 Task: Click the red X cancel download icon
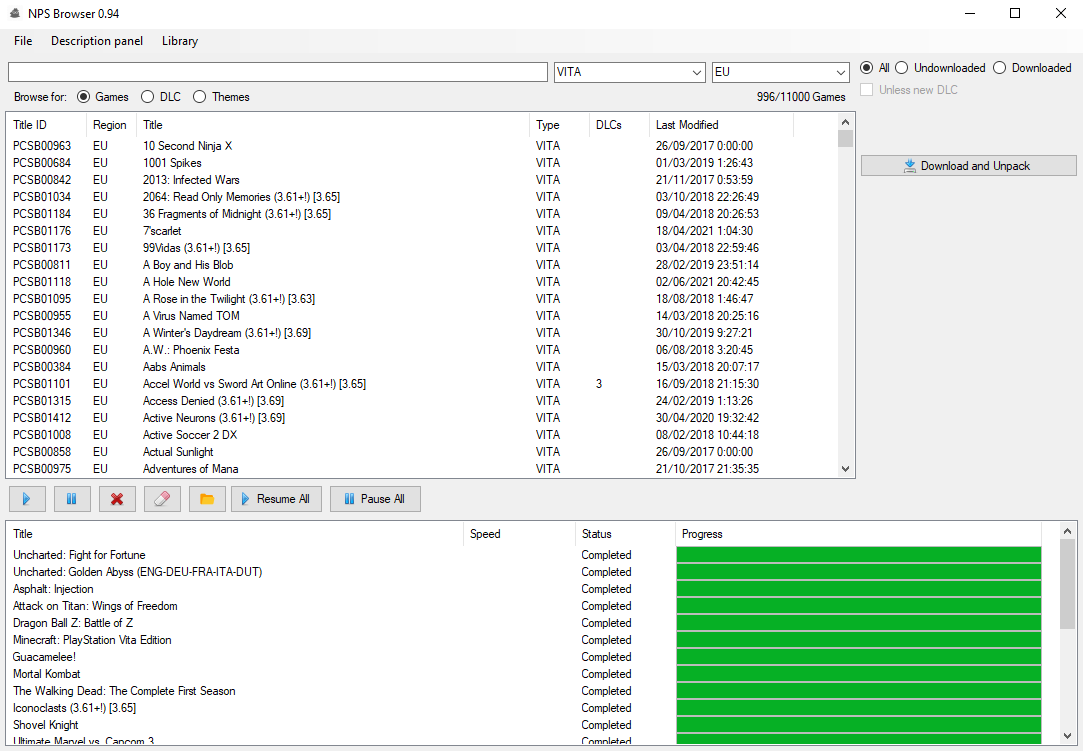(x=117, y=499)
